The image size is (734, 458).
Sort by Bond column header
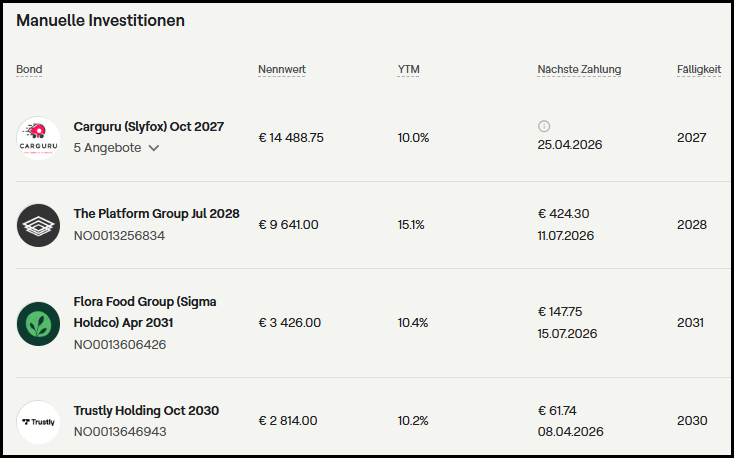click(x=29, y=69)
